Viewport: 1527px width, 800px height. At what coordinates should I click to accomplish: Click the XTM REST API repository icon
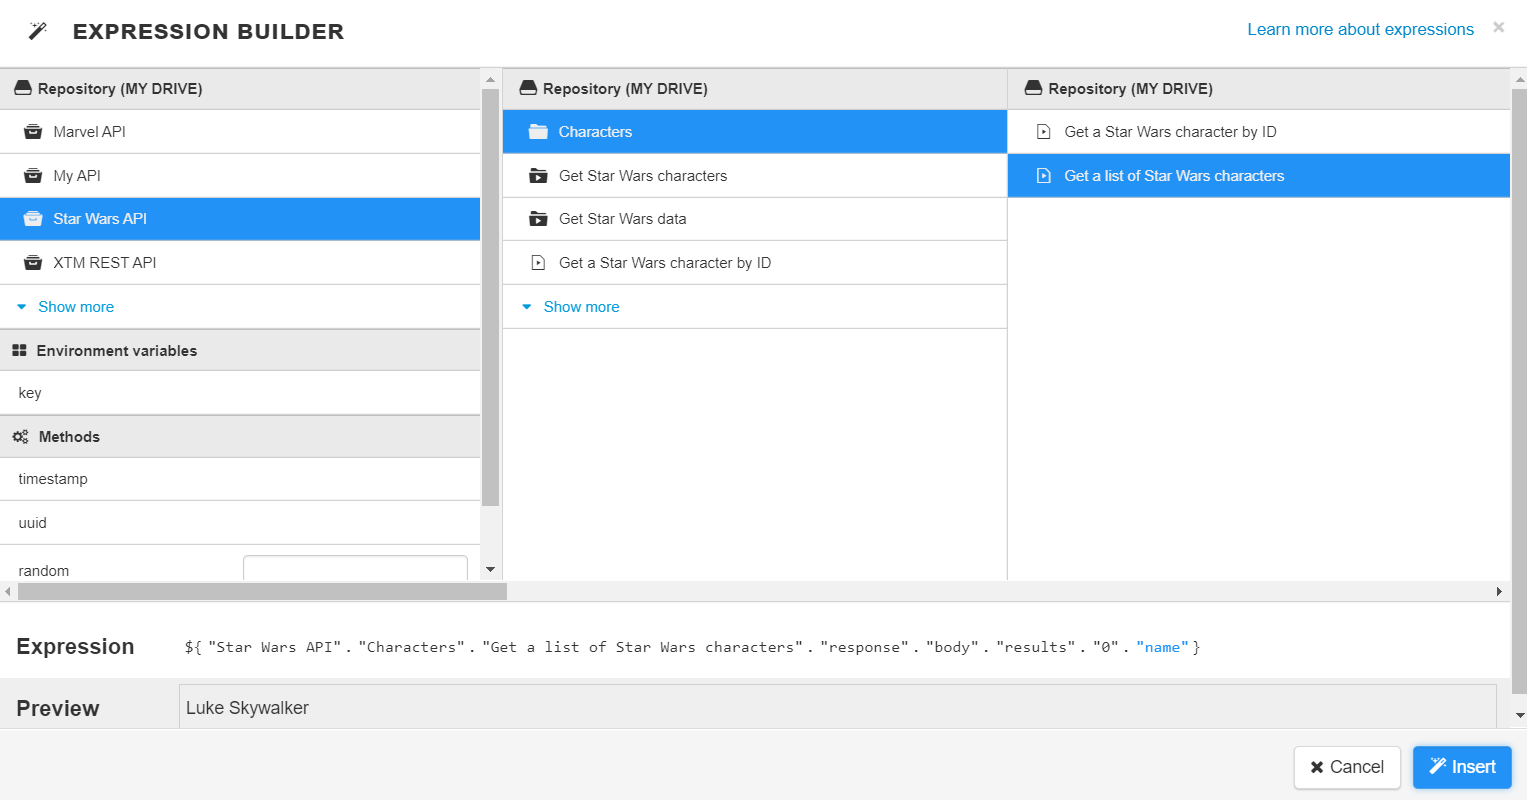pyautogui.click(x=33, y=263)
